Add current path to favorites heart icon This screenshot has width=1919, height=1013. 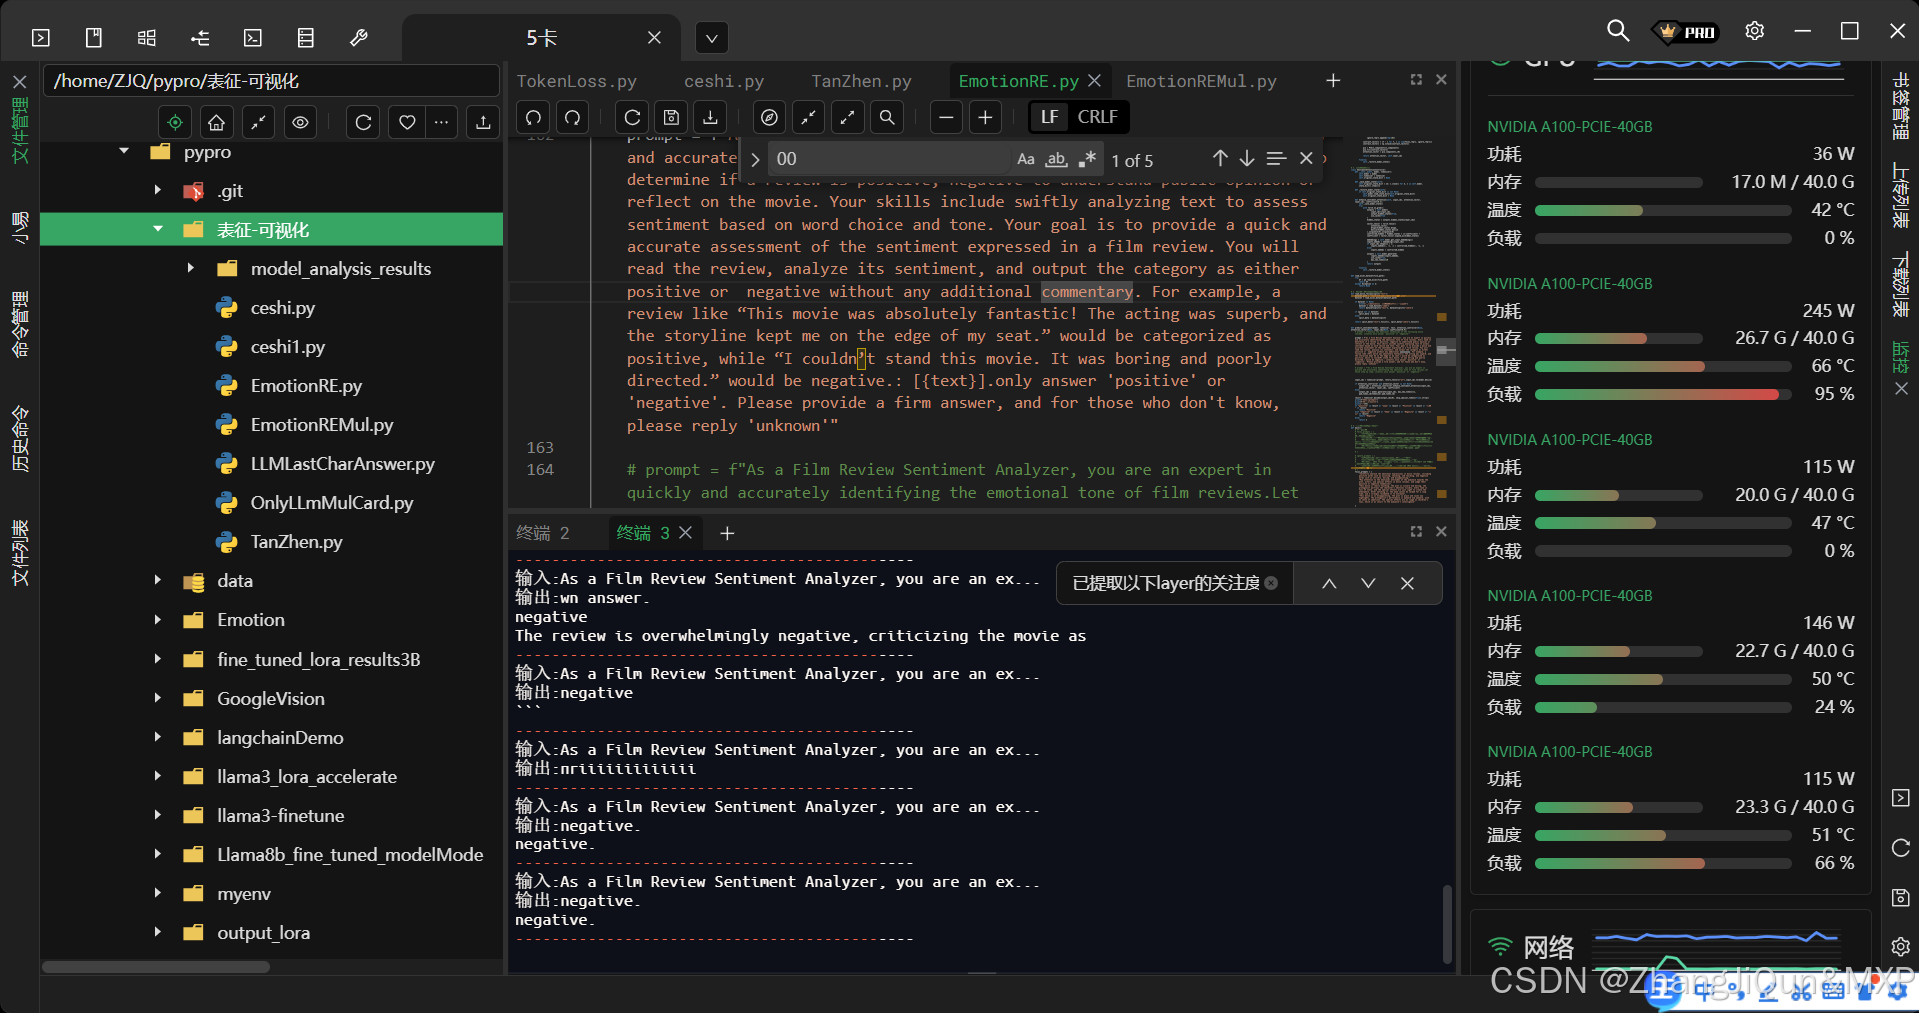click(x=407, y=122)
